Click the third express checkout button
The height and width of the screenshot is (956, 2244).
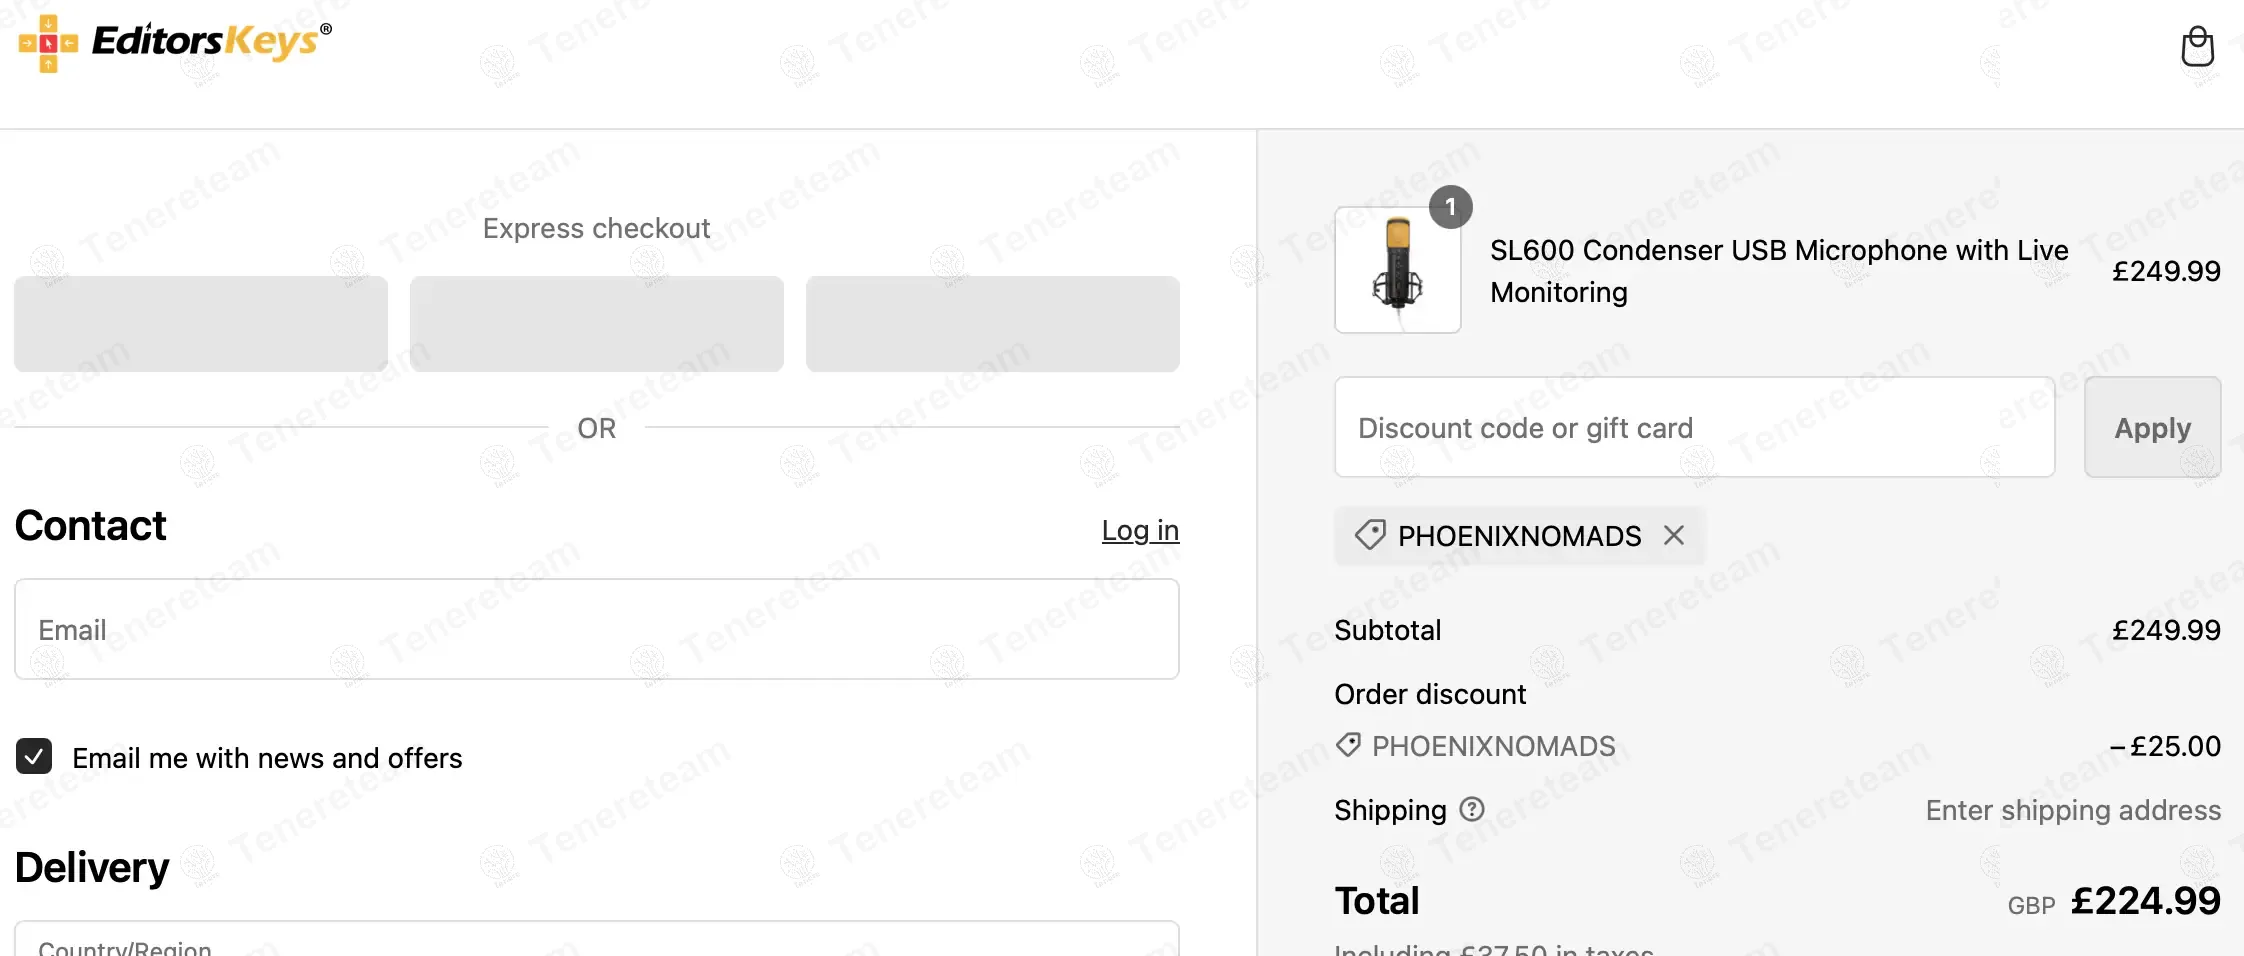click(992, 324)
